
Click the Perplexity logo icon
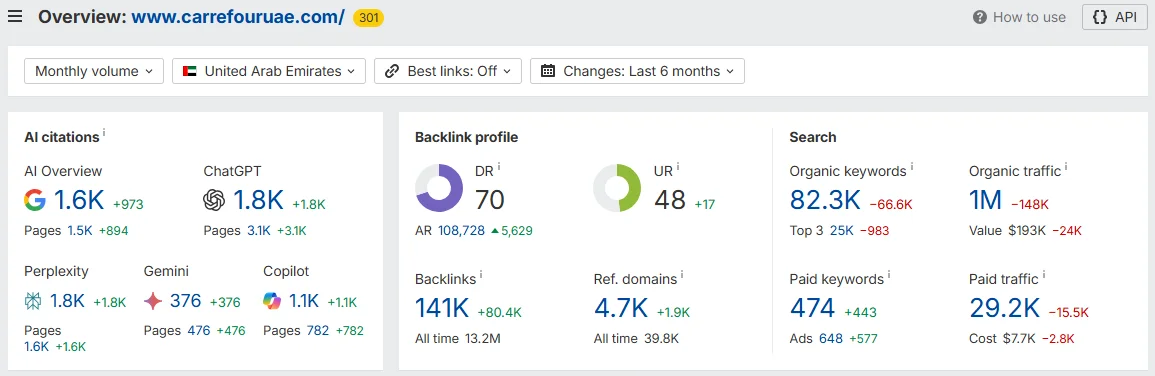(x=34, y=301)
